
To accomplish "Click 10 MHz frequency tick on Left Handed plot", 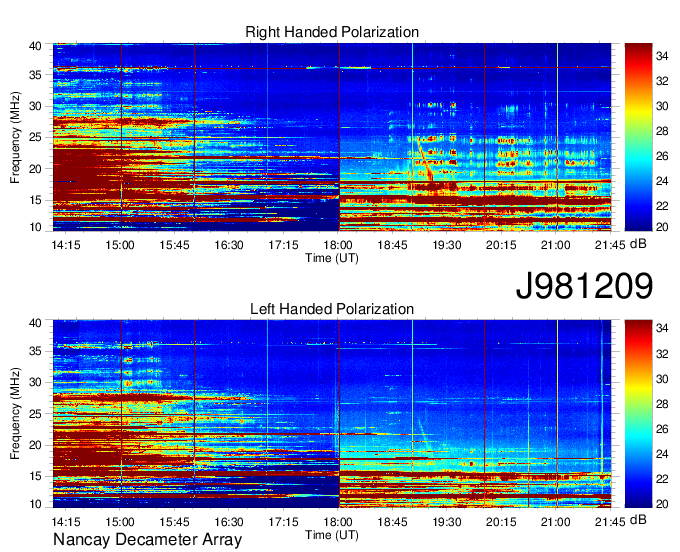I will point(35,504).
